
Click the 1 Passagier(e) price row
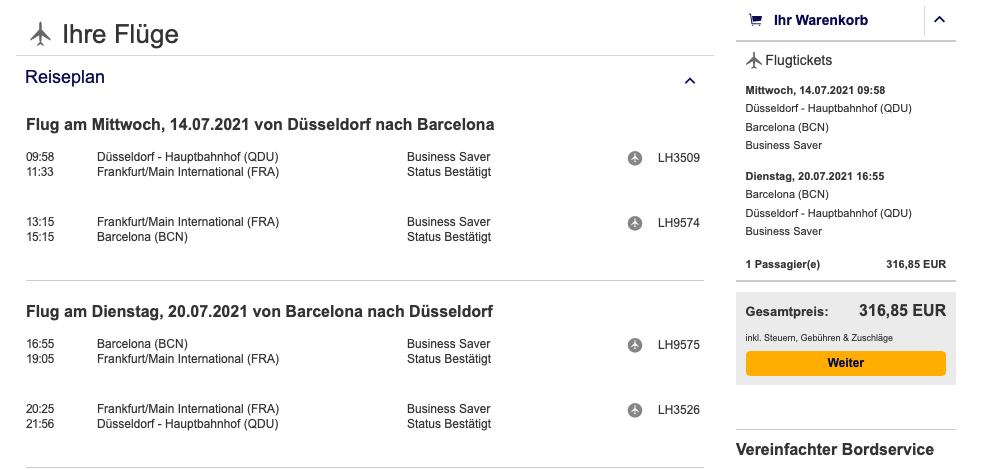[x=845, y=265]
